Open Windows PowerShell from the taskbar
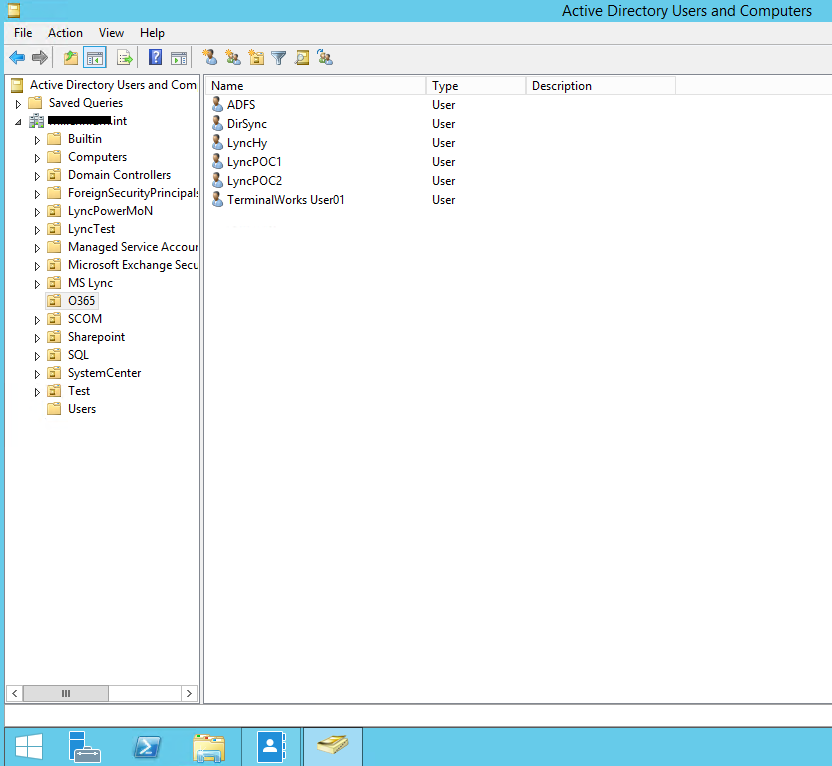Viewport: 832px width, 766px height. 147,747
